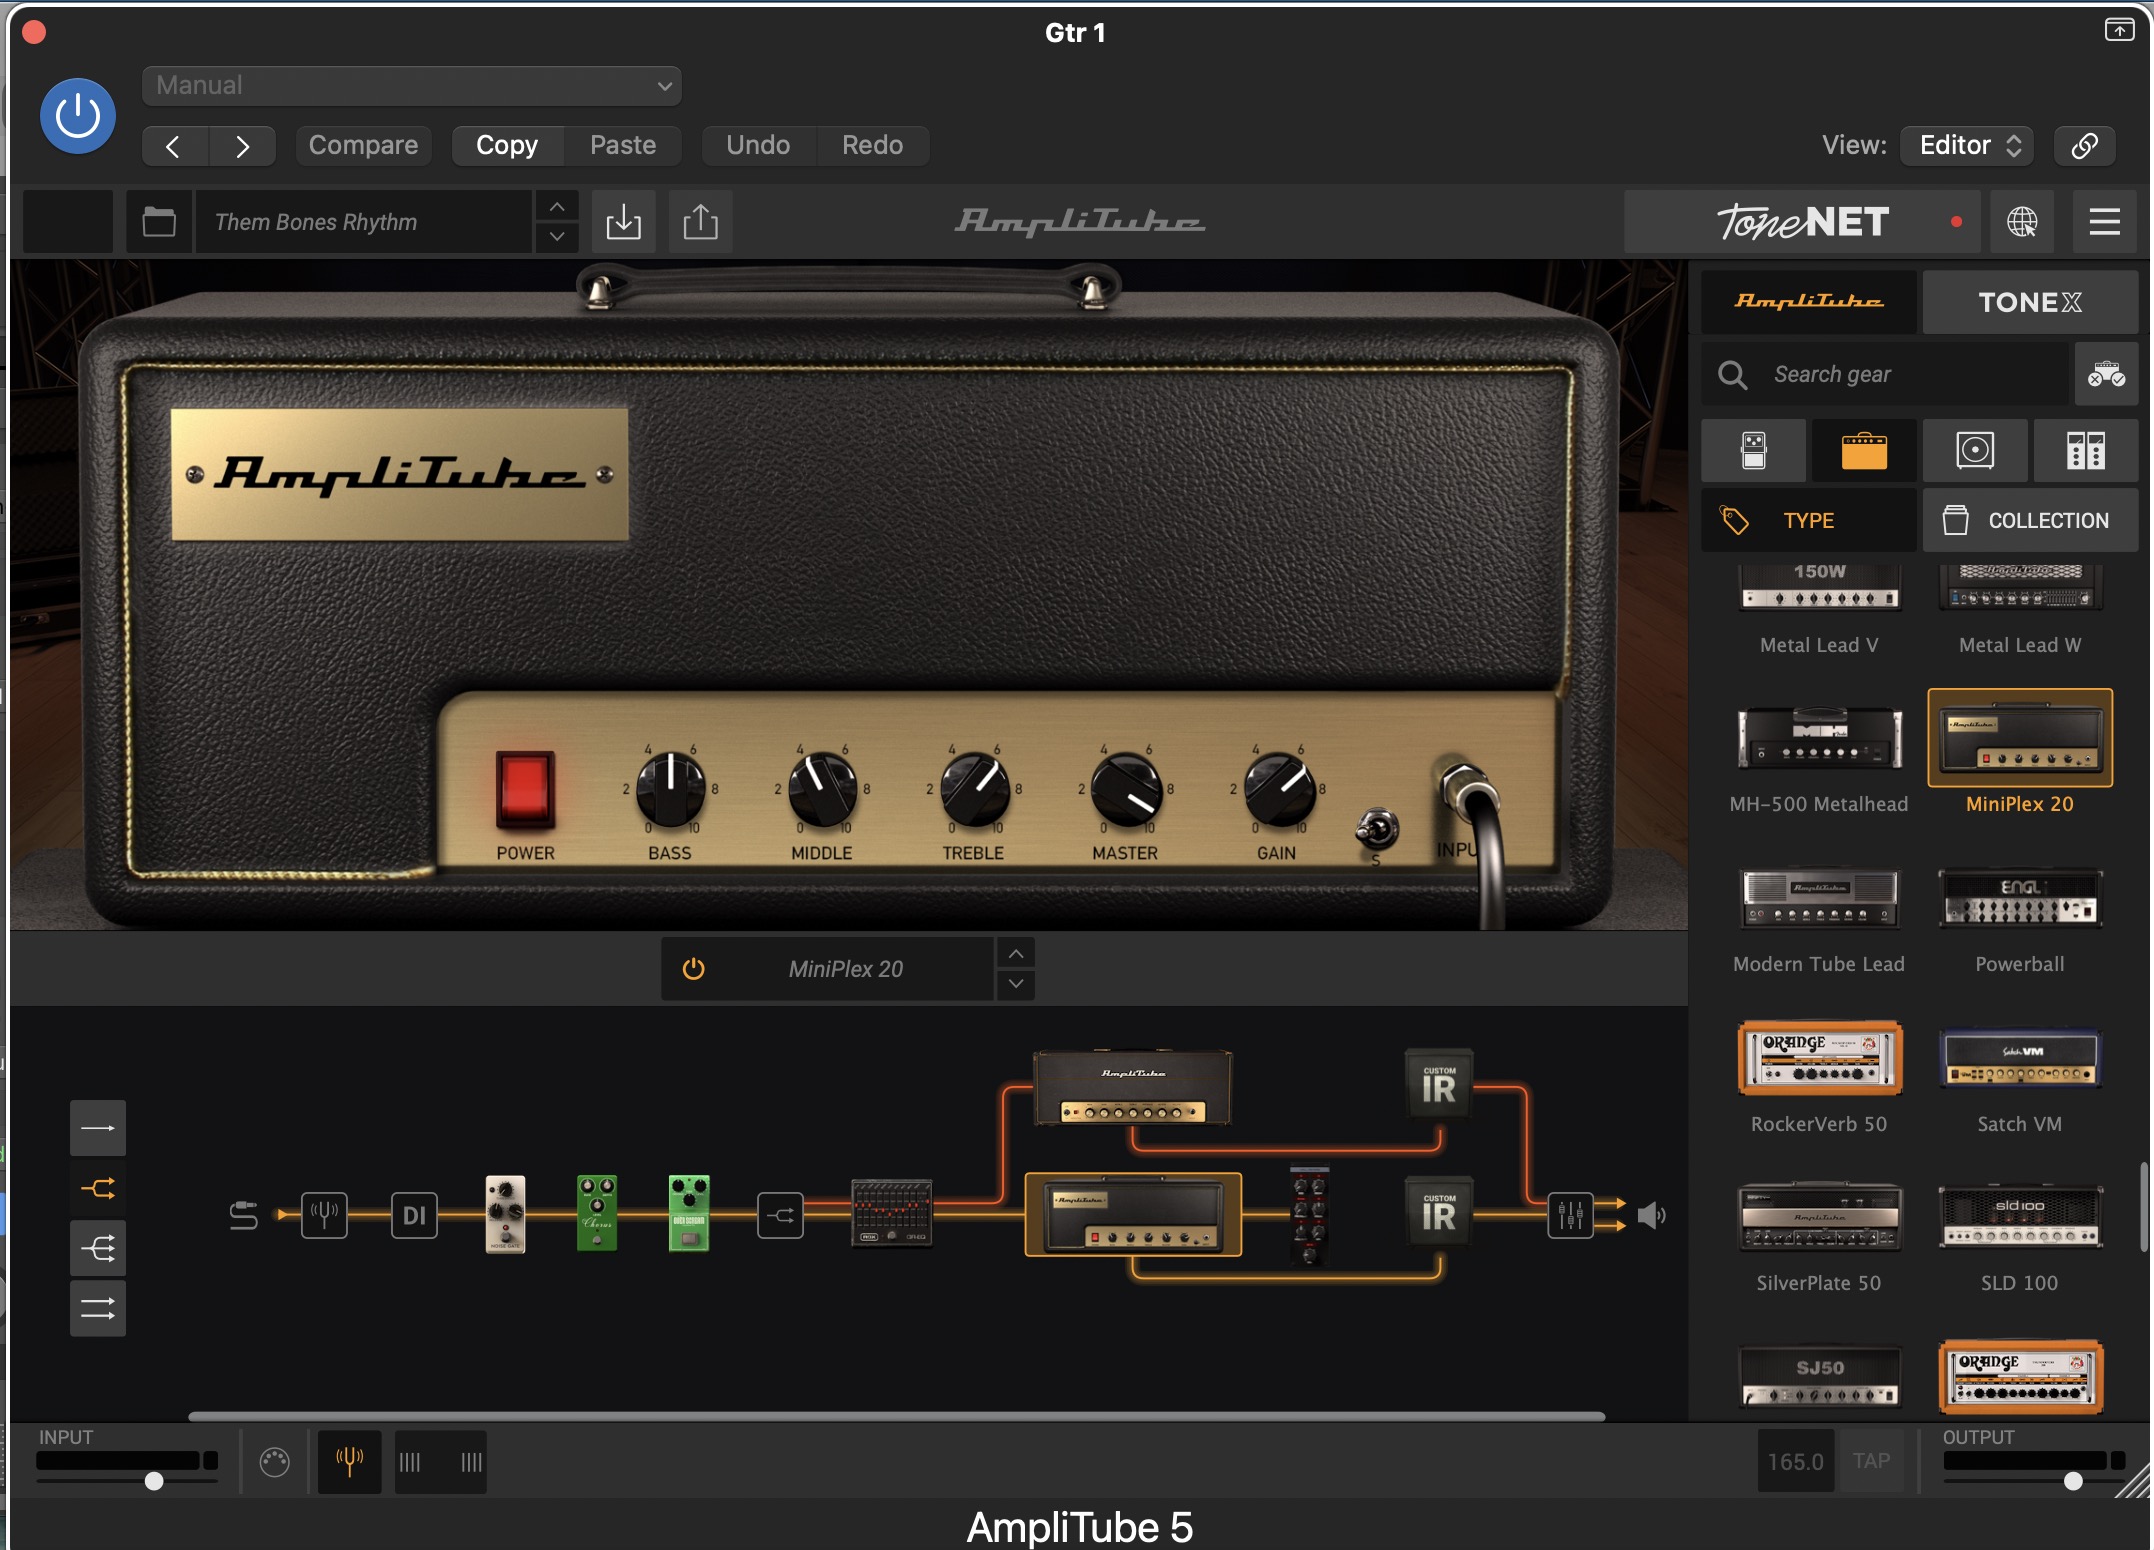Image resolution: width=2154 pixels, height=1550 pixels.
Task: Open the preset browser folder icon
Action: point(159,222)
